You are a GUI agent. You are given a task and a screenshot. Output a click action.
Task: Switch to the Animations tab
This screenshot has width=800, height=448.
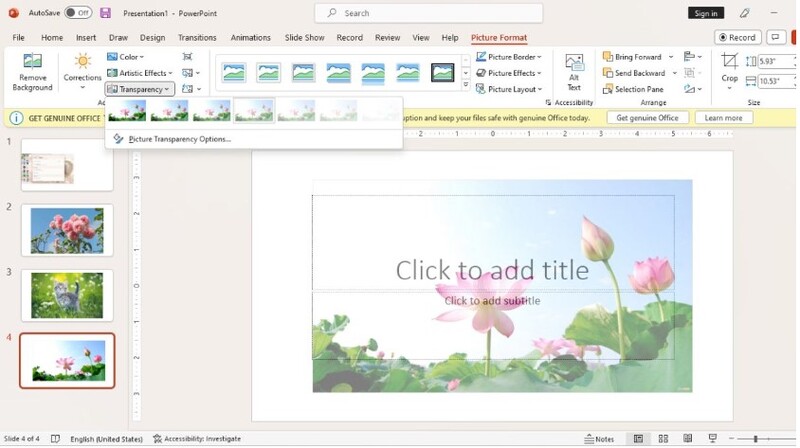(250, 38)
